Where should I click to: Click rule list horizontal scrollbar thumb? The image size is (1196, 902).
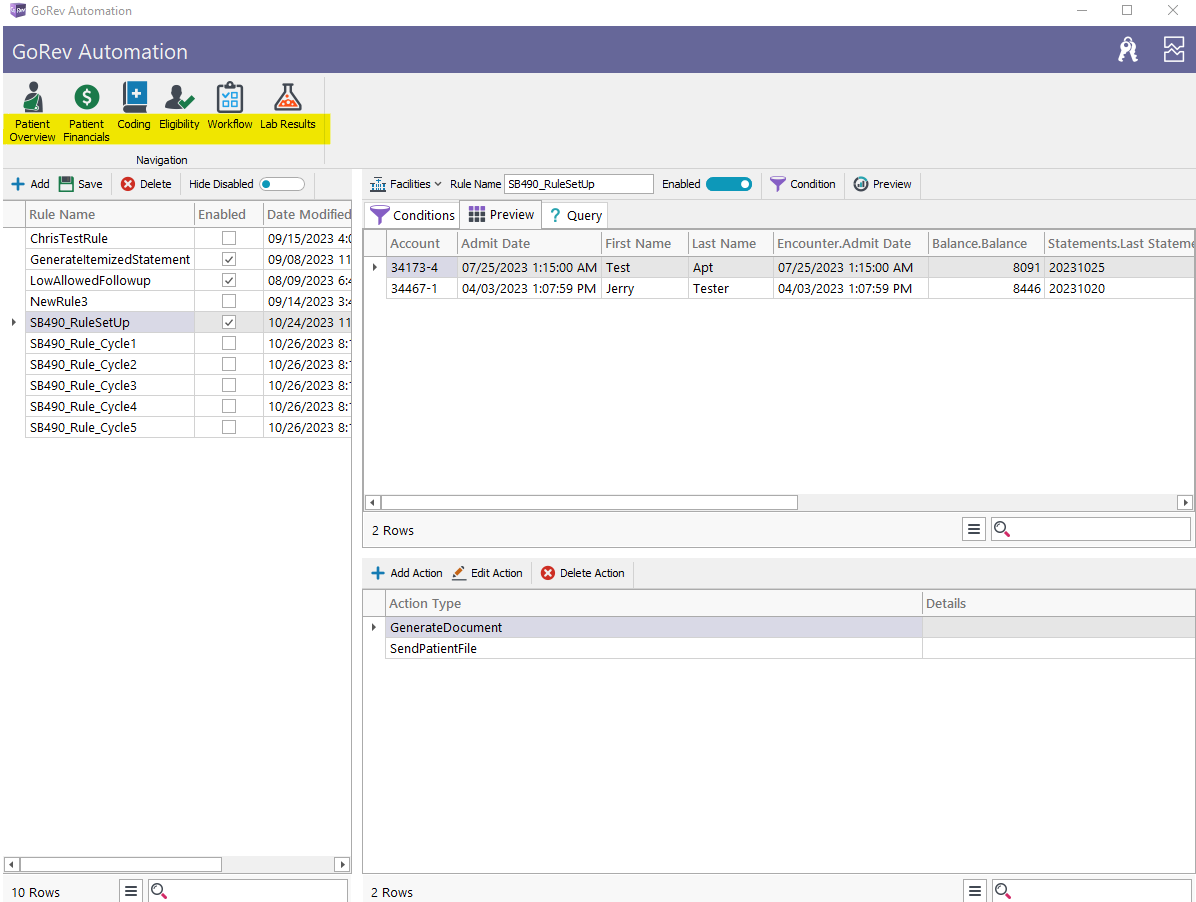click(121, 864)
